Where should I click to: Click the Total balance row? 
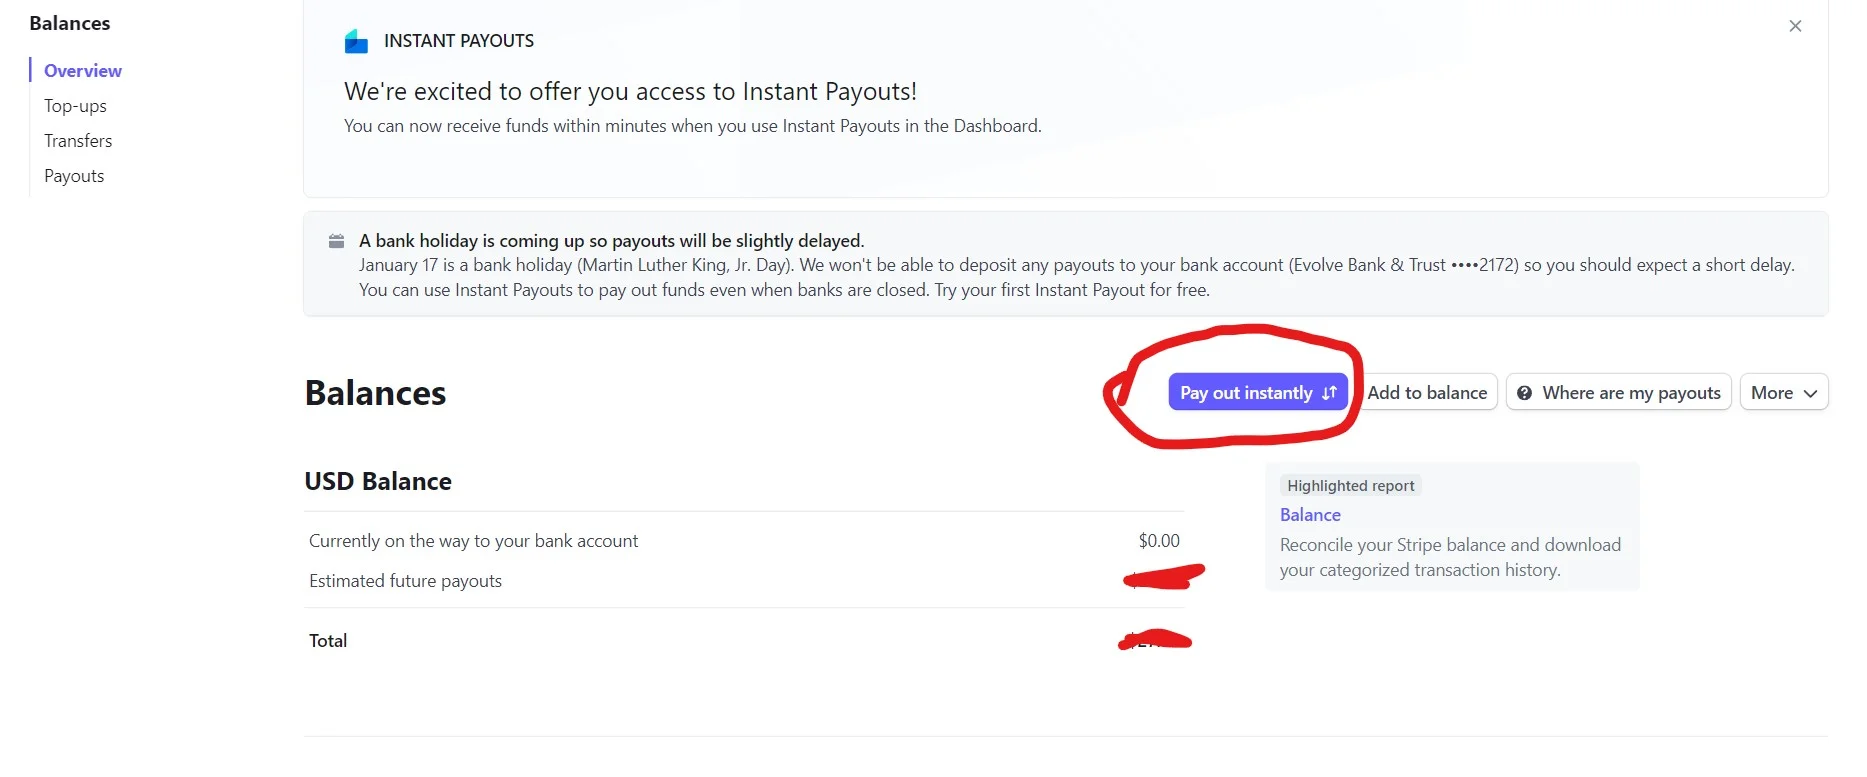click(328, 641)
